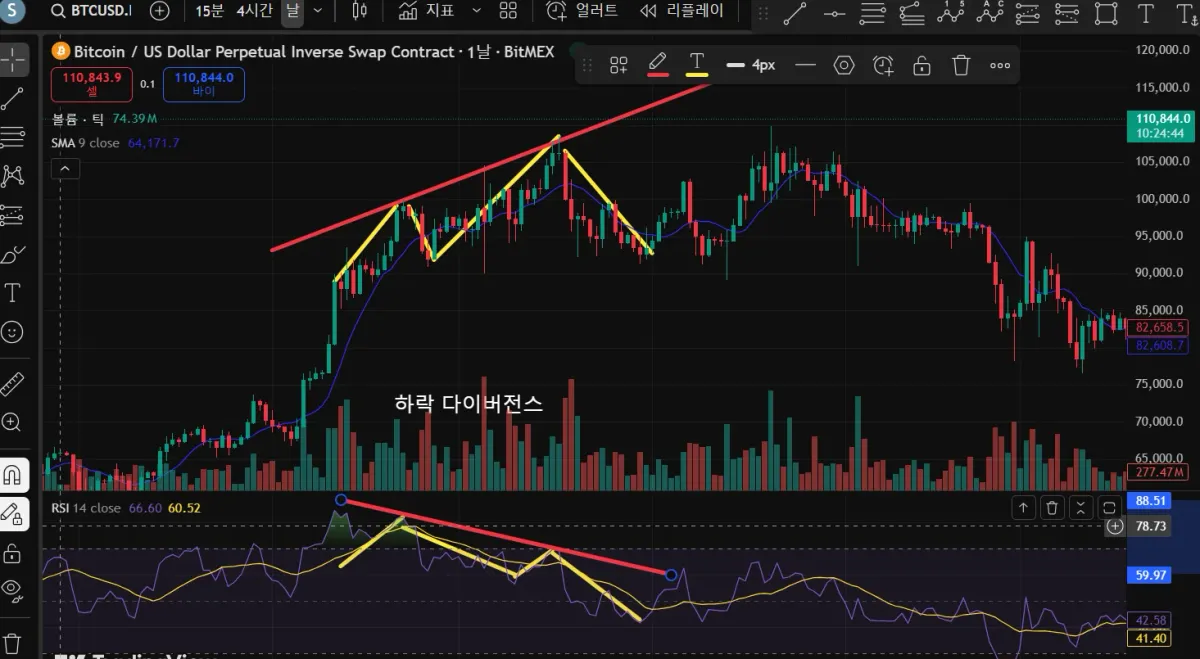The width and height of the screenshot is (1200, 659).
Task: Open the brush drawing tool
Action: coord(13,254)
